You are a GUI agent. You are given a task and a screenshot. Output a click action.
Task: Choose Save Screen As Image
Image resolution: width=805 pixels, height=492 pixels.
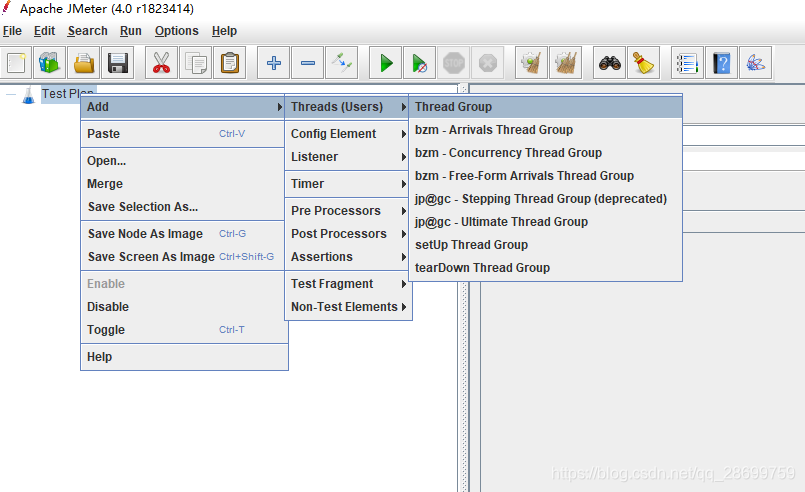[183, 257]
